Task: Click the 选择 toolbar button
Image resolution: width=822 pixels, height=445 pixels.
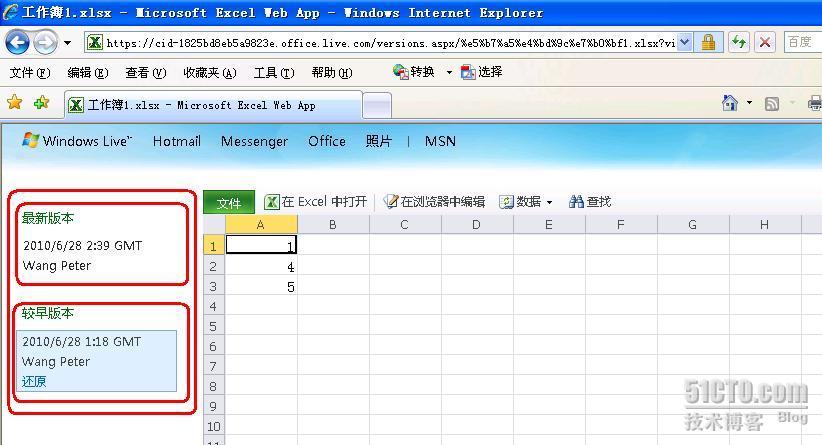Action: pos(481,72)
